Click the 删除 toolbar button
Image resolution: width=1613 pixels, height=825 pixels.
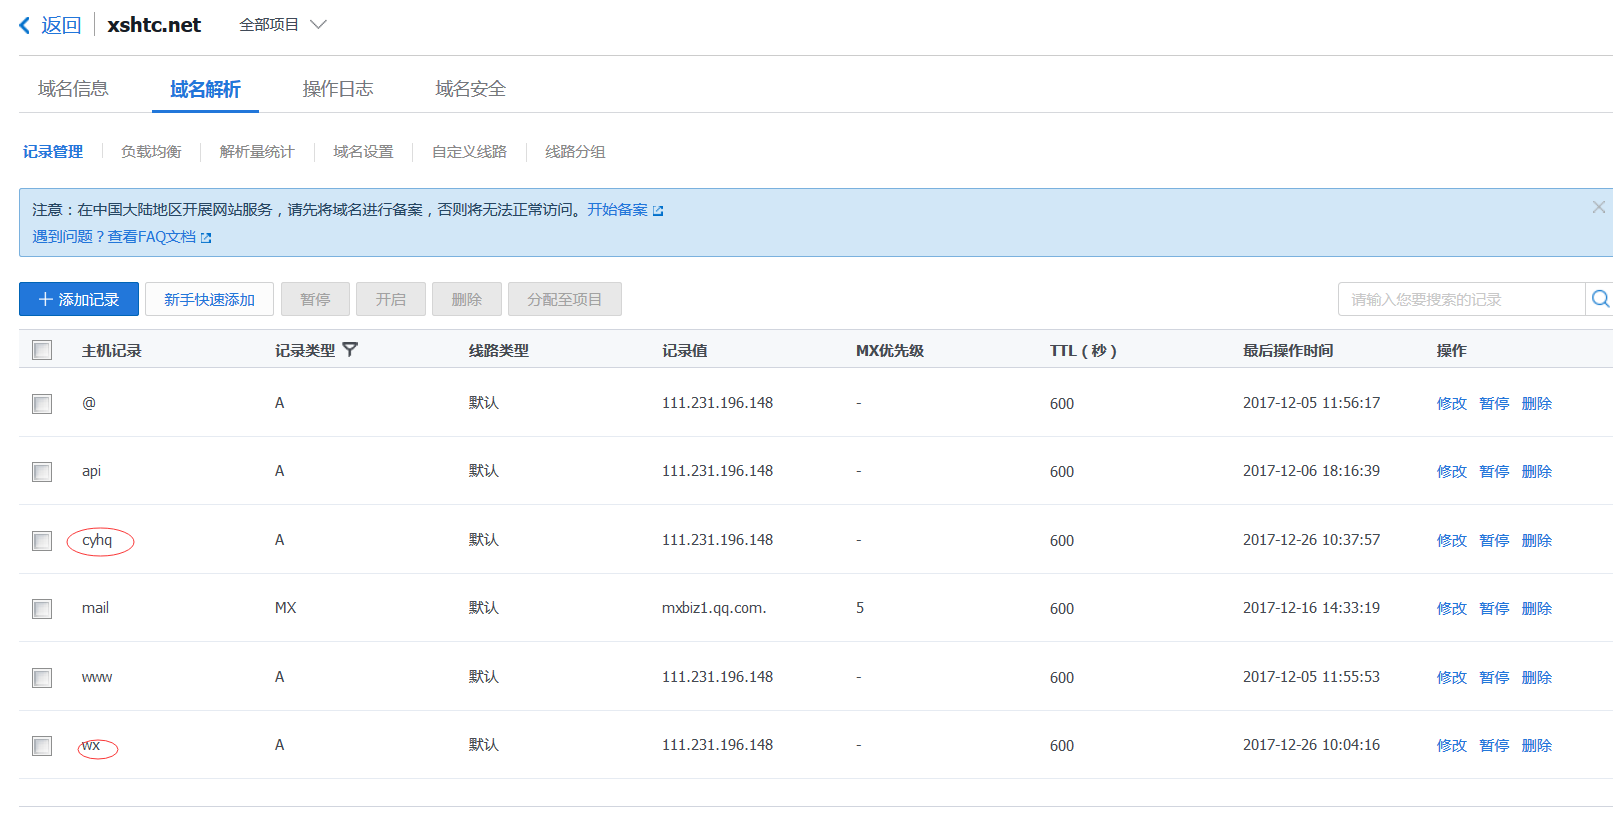[467, 299]
